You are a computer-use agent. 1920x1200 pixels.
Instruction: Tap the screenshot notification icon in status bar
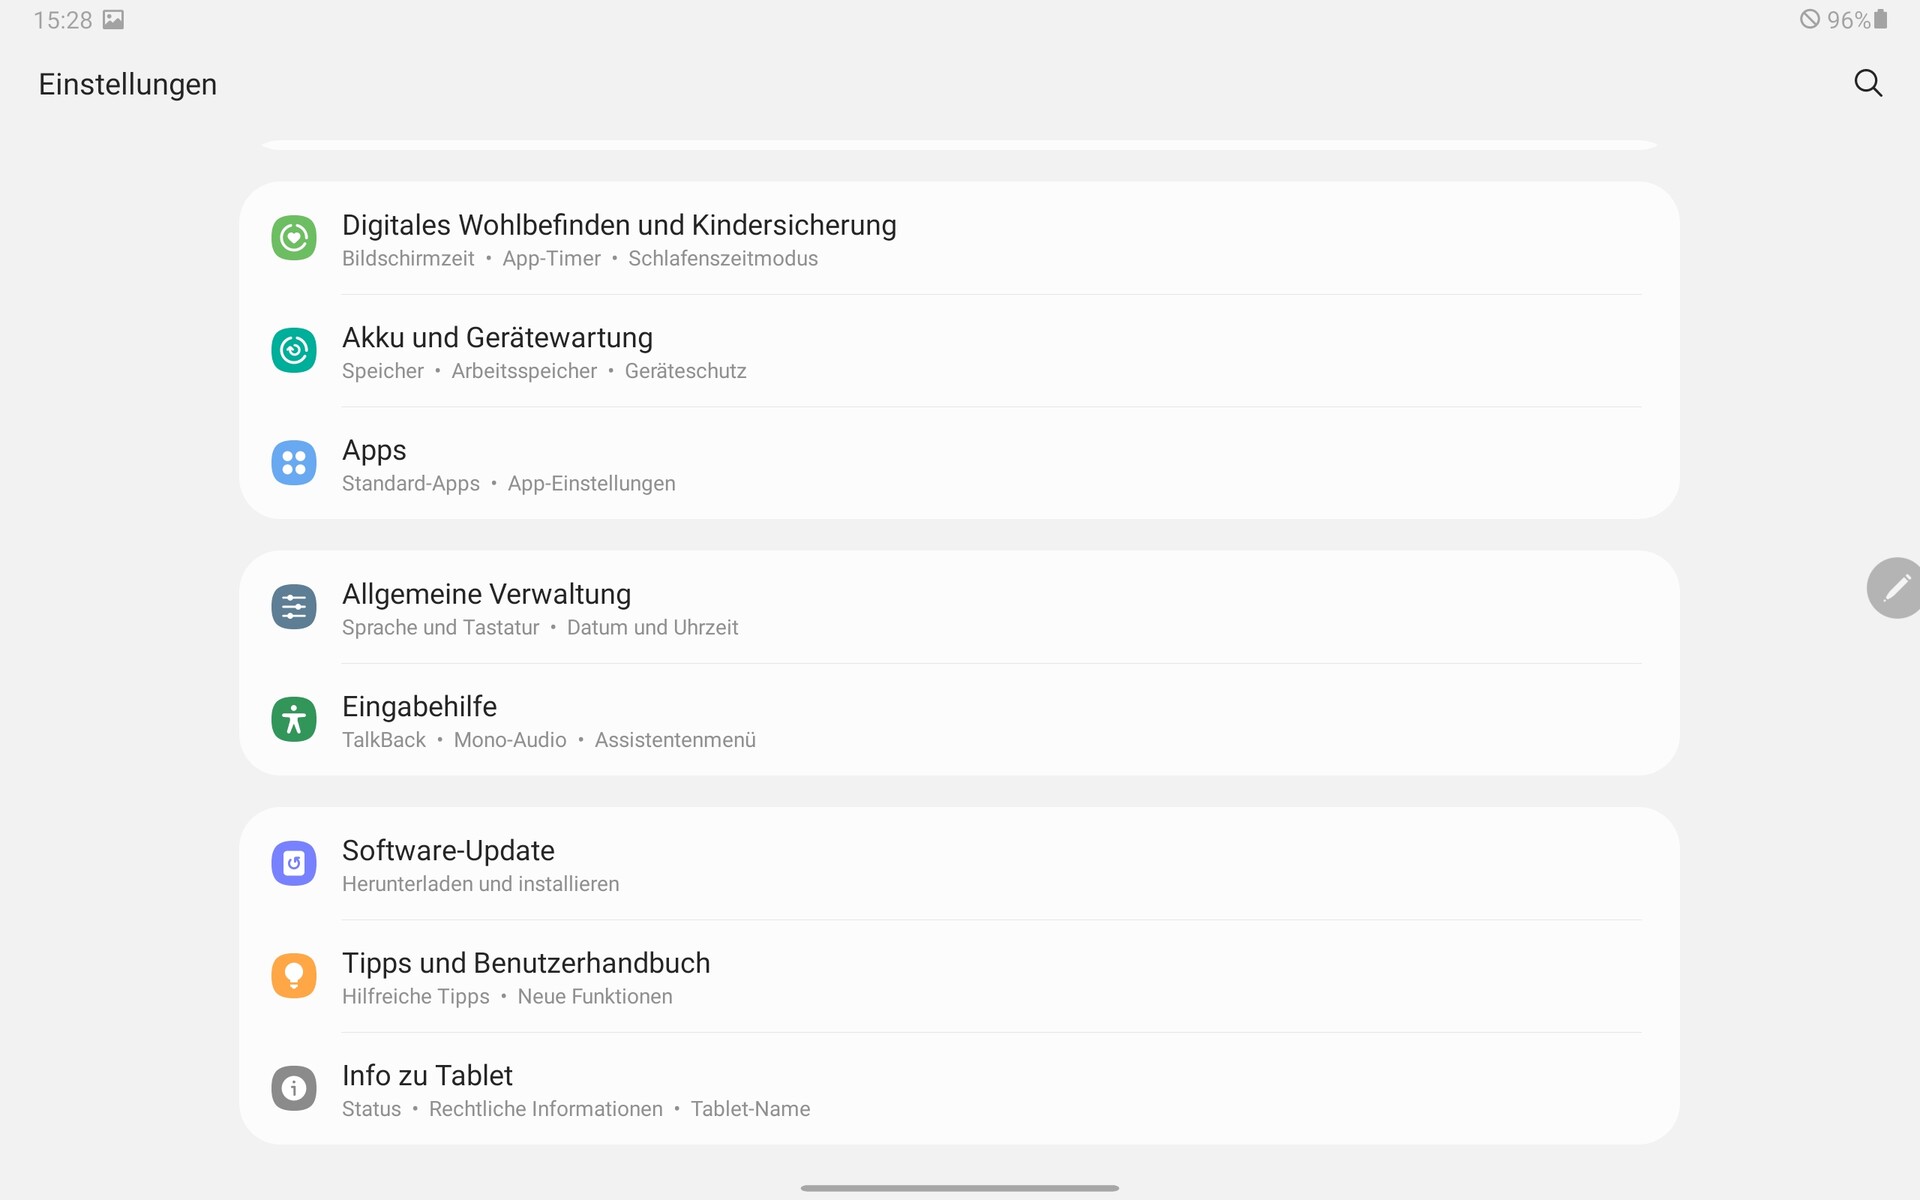point(114,20)
